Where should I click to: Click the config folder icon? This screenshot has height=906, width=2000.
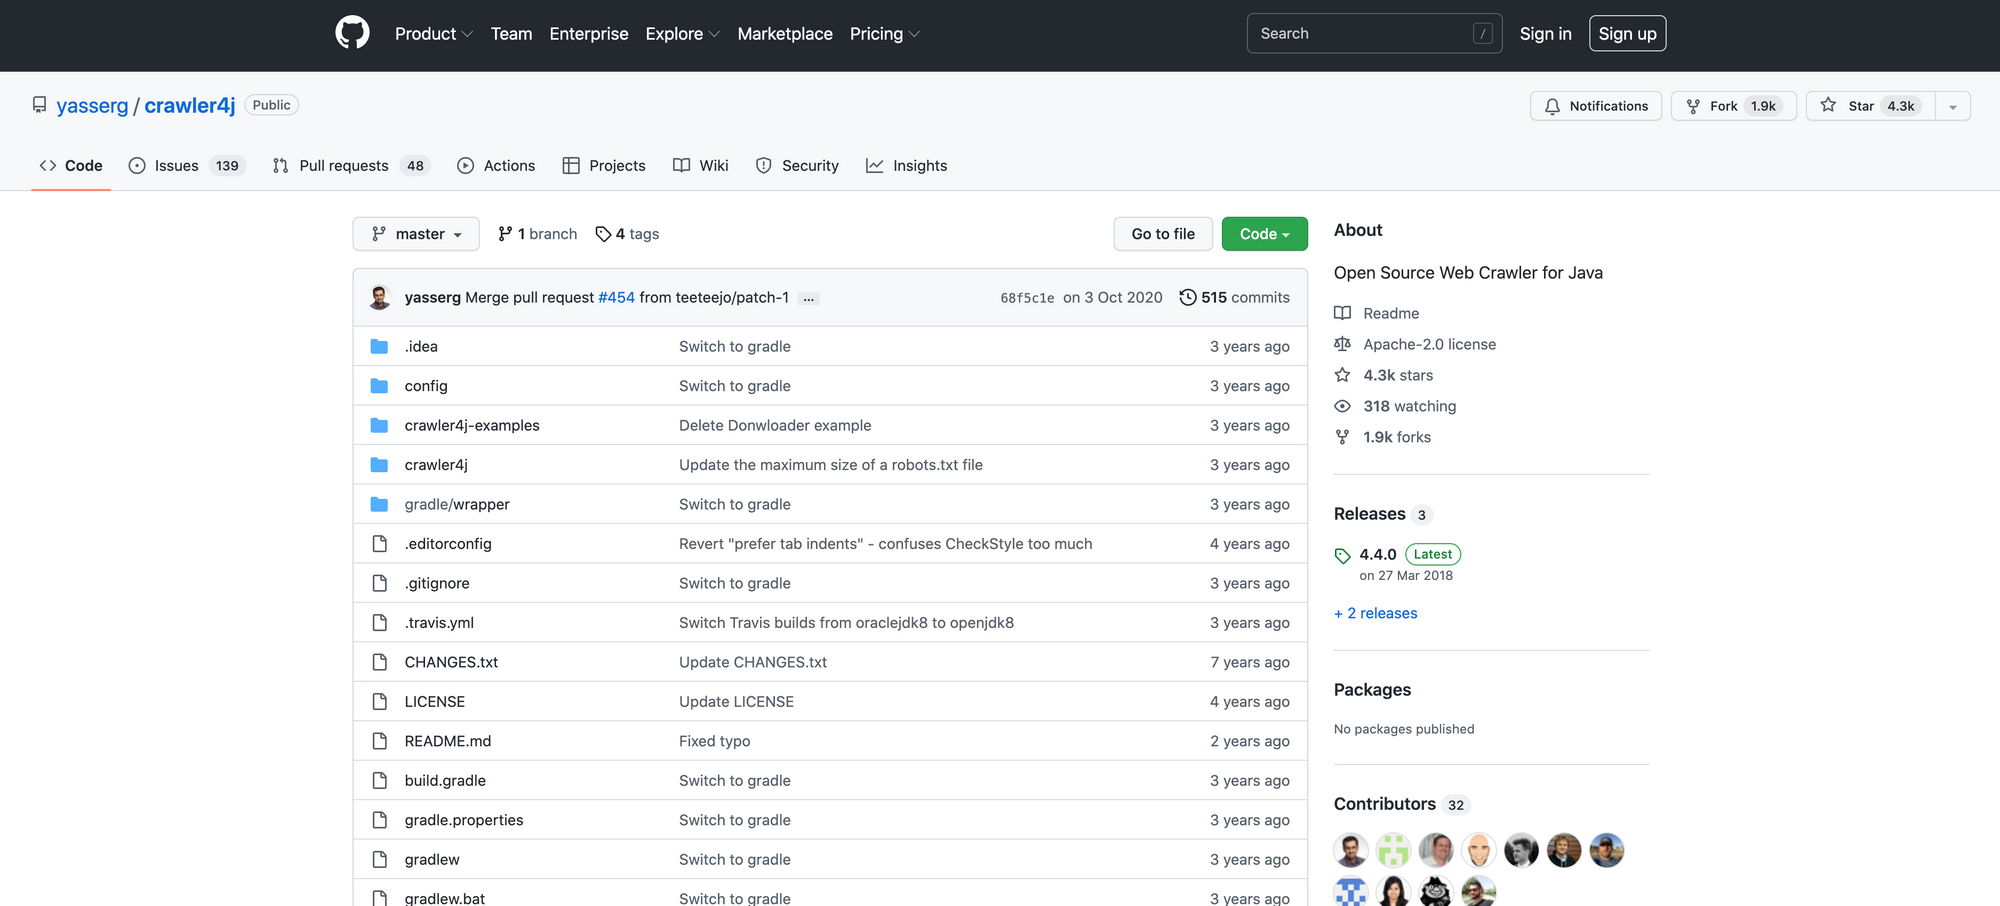click(379, 386)
